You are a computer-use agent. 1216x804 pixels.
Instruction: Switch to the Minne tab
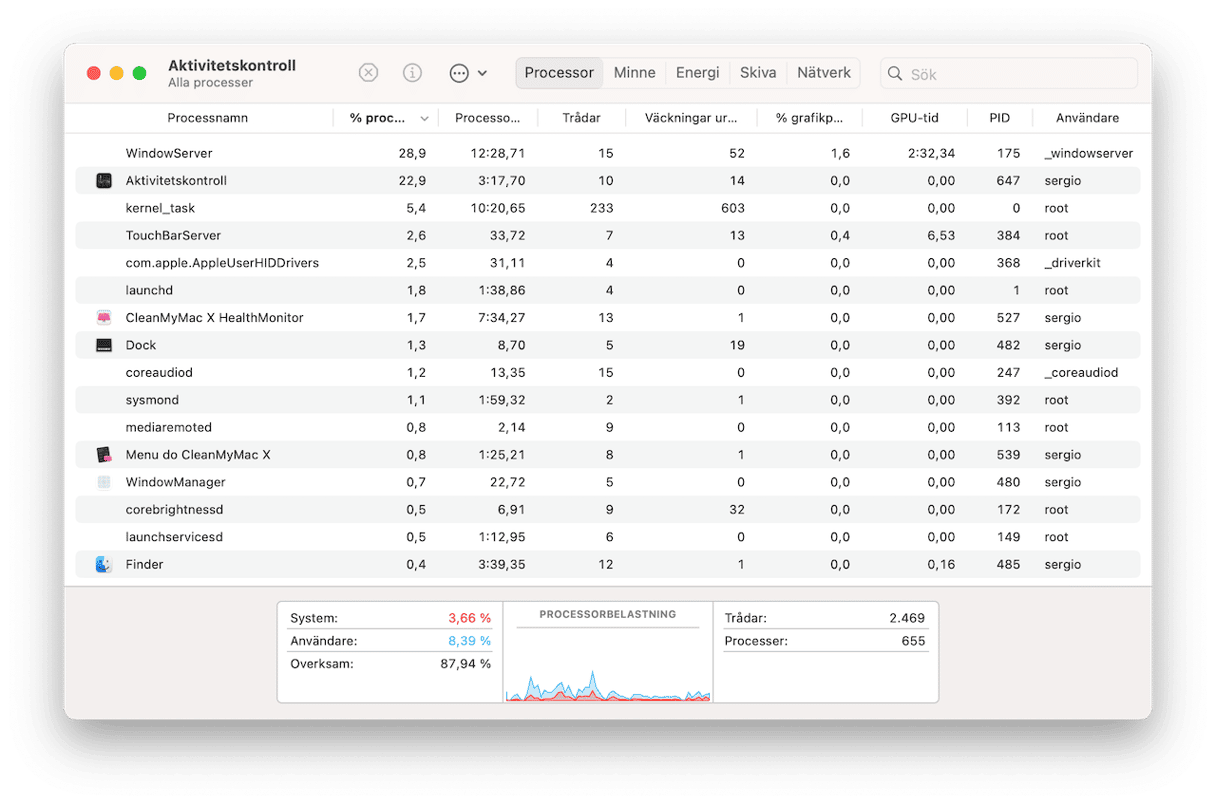click(634, 73)
